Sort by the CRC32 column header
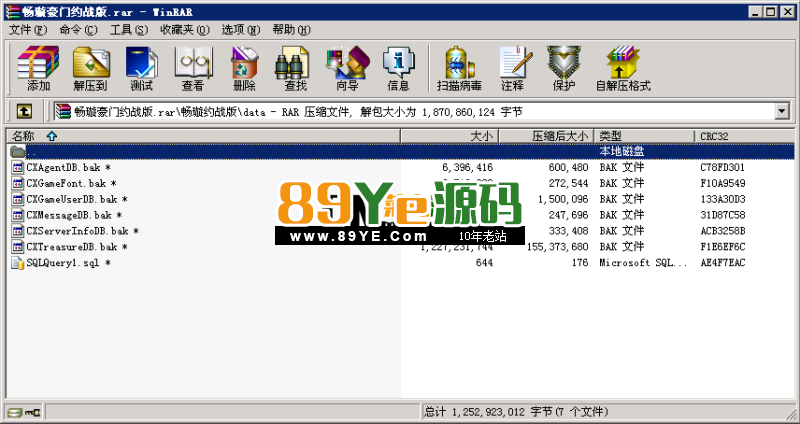Viewport: 800px width, 424px height. click(x=744, y=136)
